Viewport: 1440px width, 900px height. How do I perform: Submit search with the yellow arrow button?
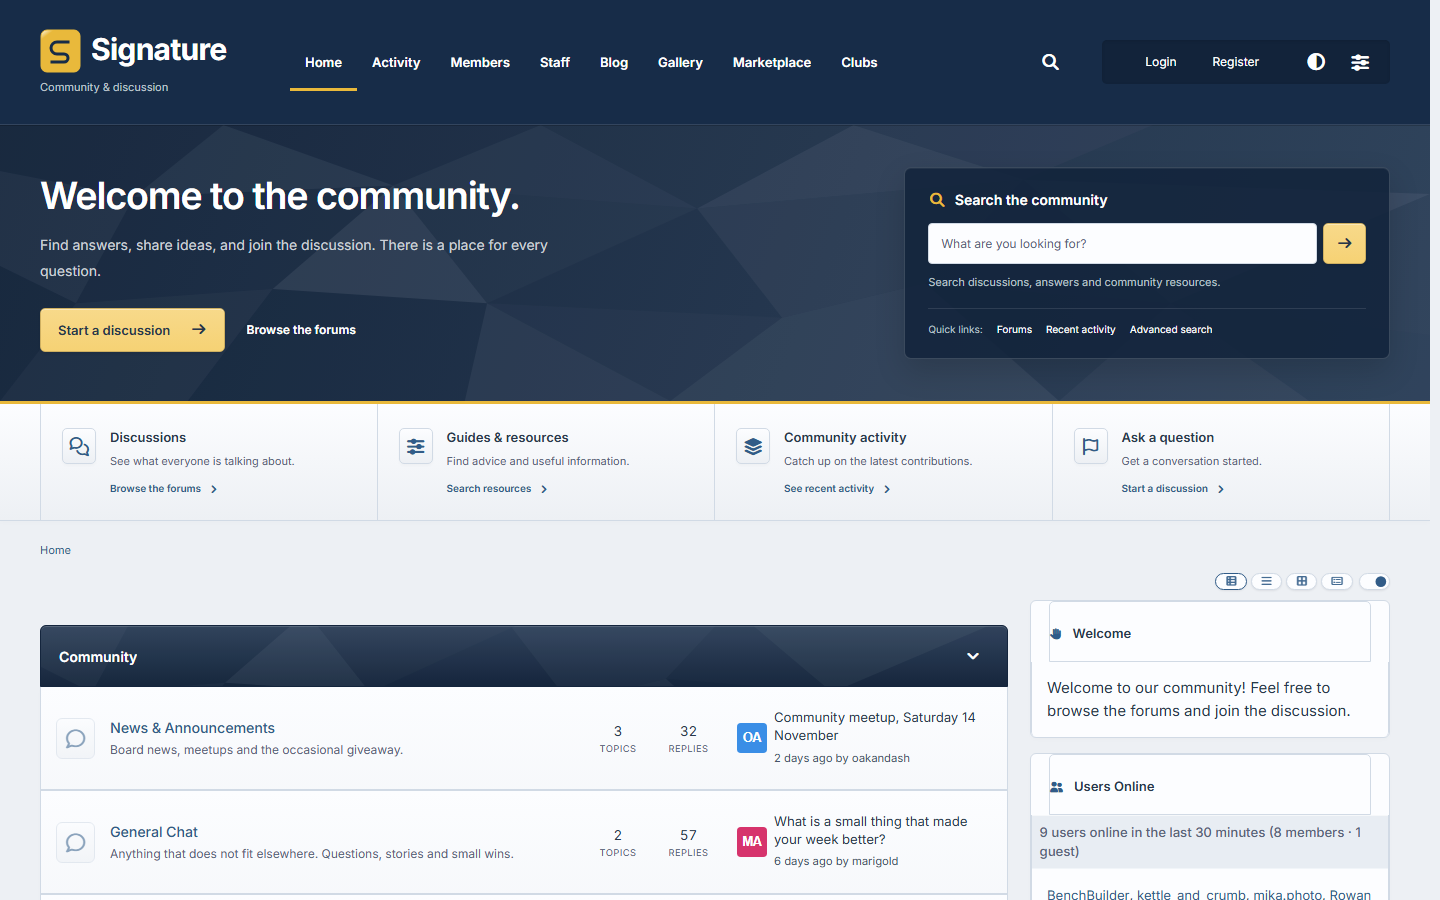[x=1344, y=243]
